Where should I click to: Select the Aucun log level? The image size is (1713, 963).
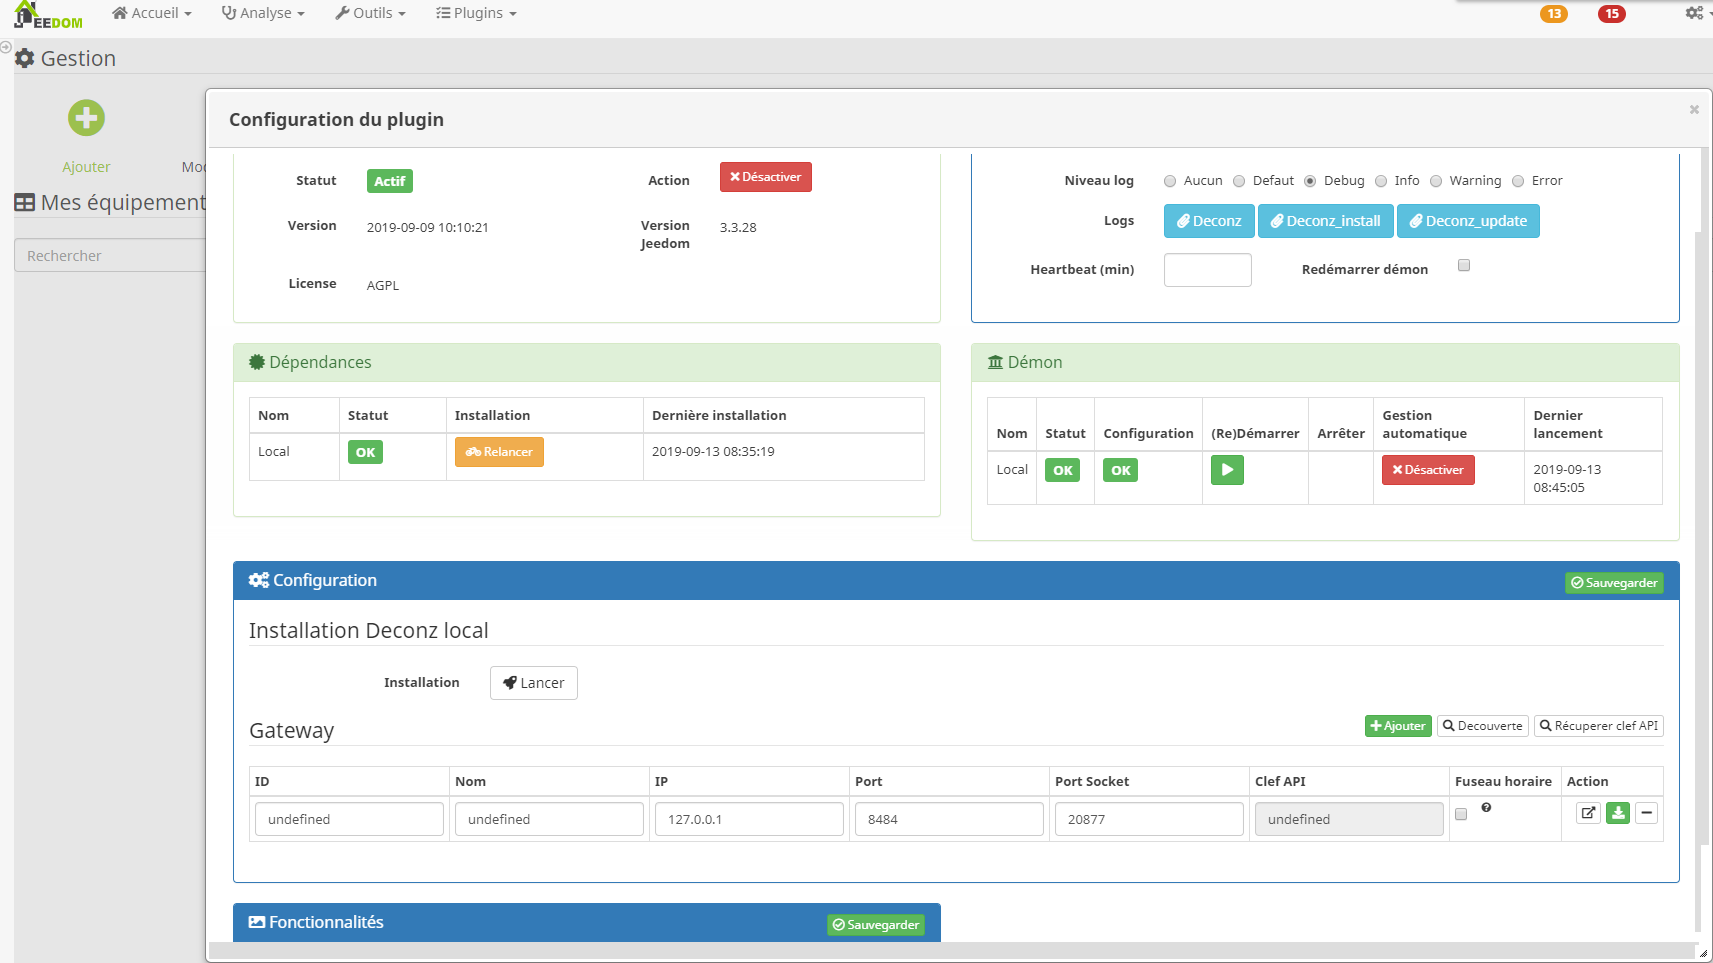(x=1170, y=181)
